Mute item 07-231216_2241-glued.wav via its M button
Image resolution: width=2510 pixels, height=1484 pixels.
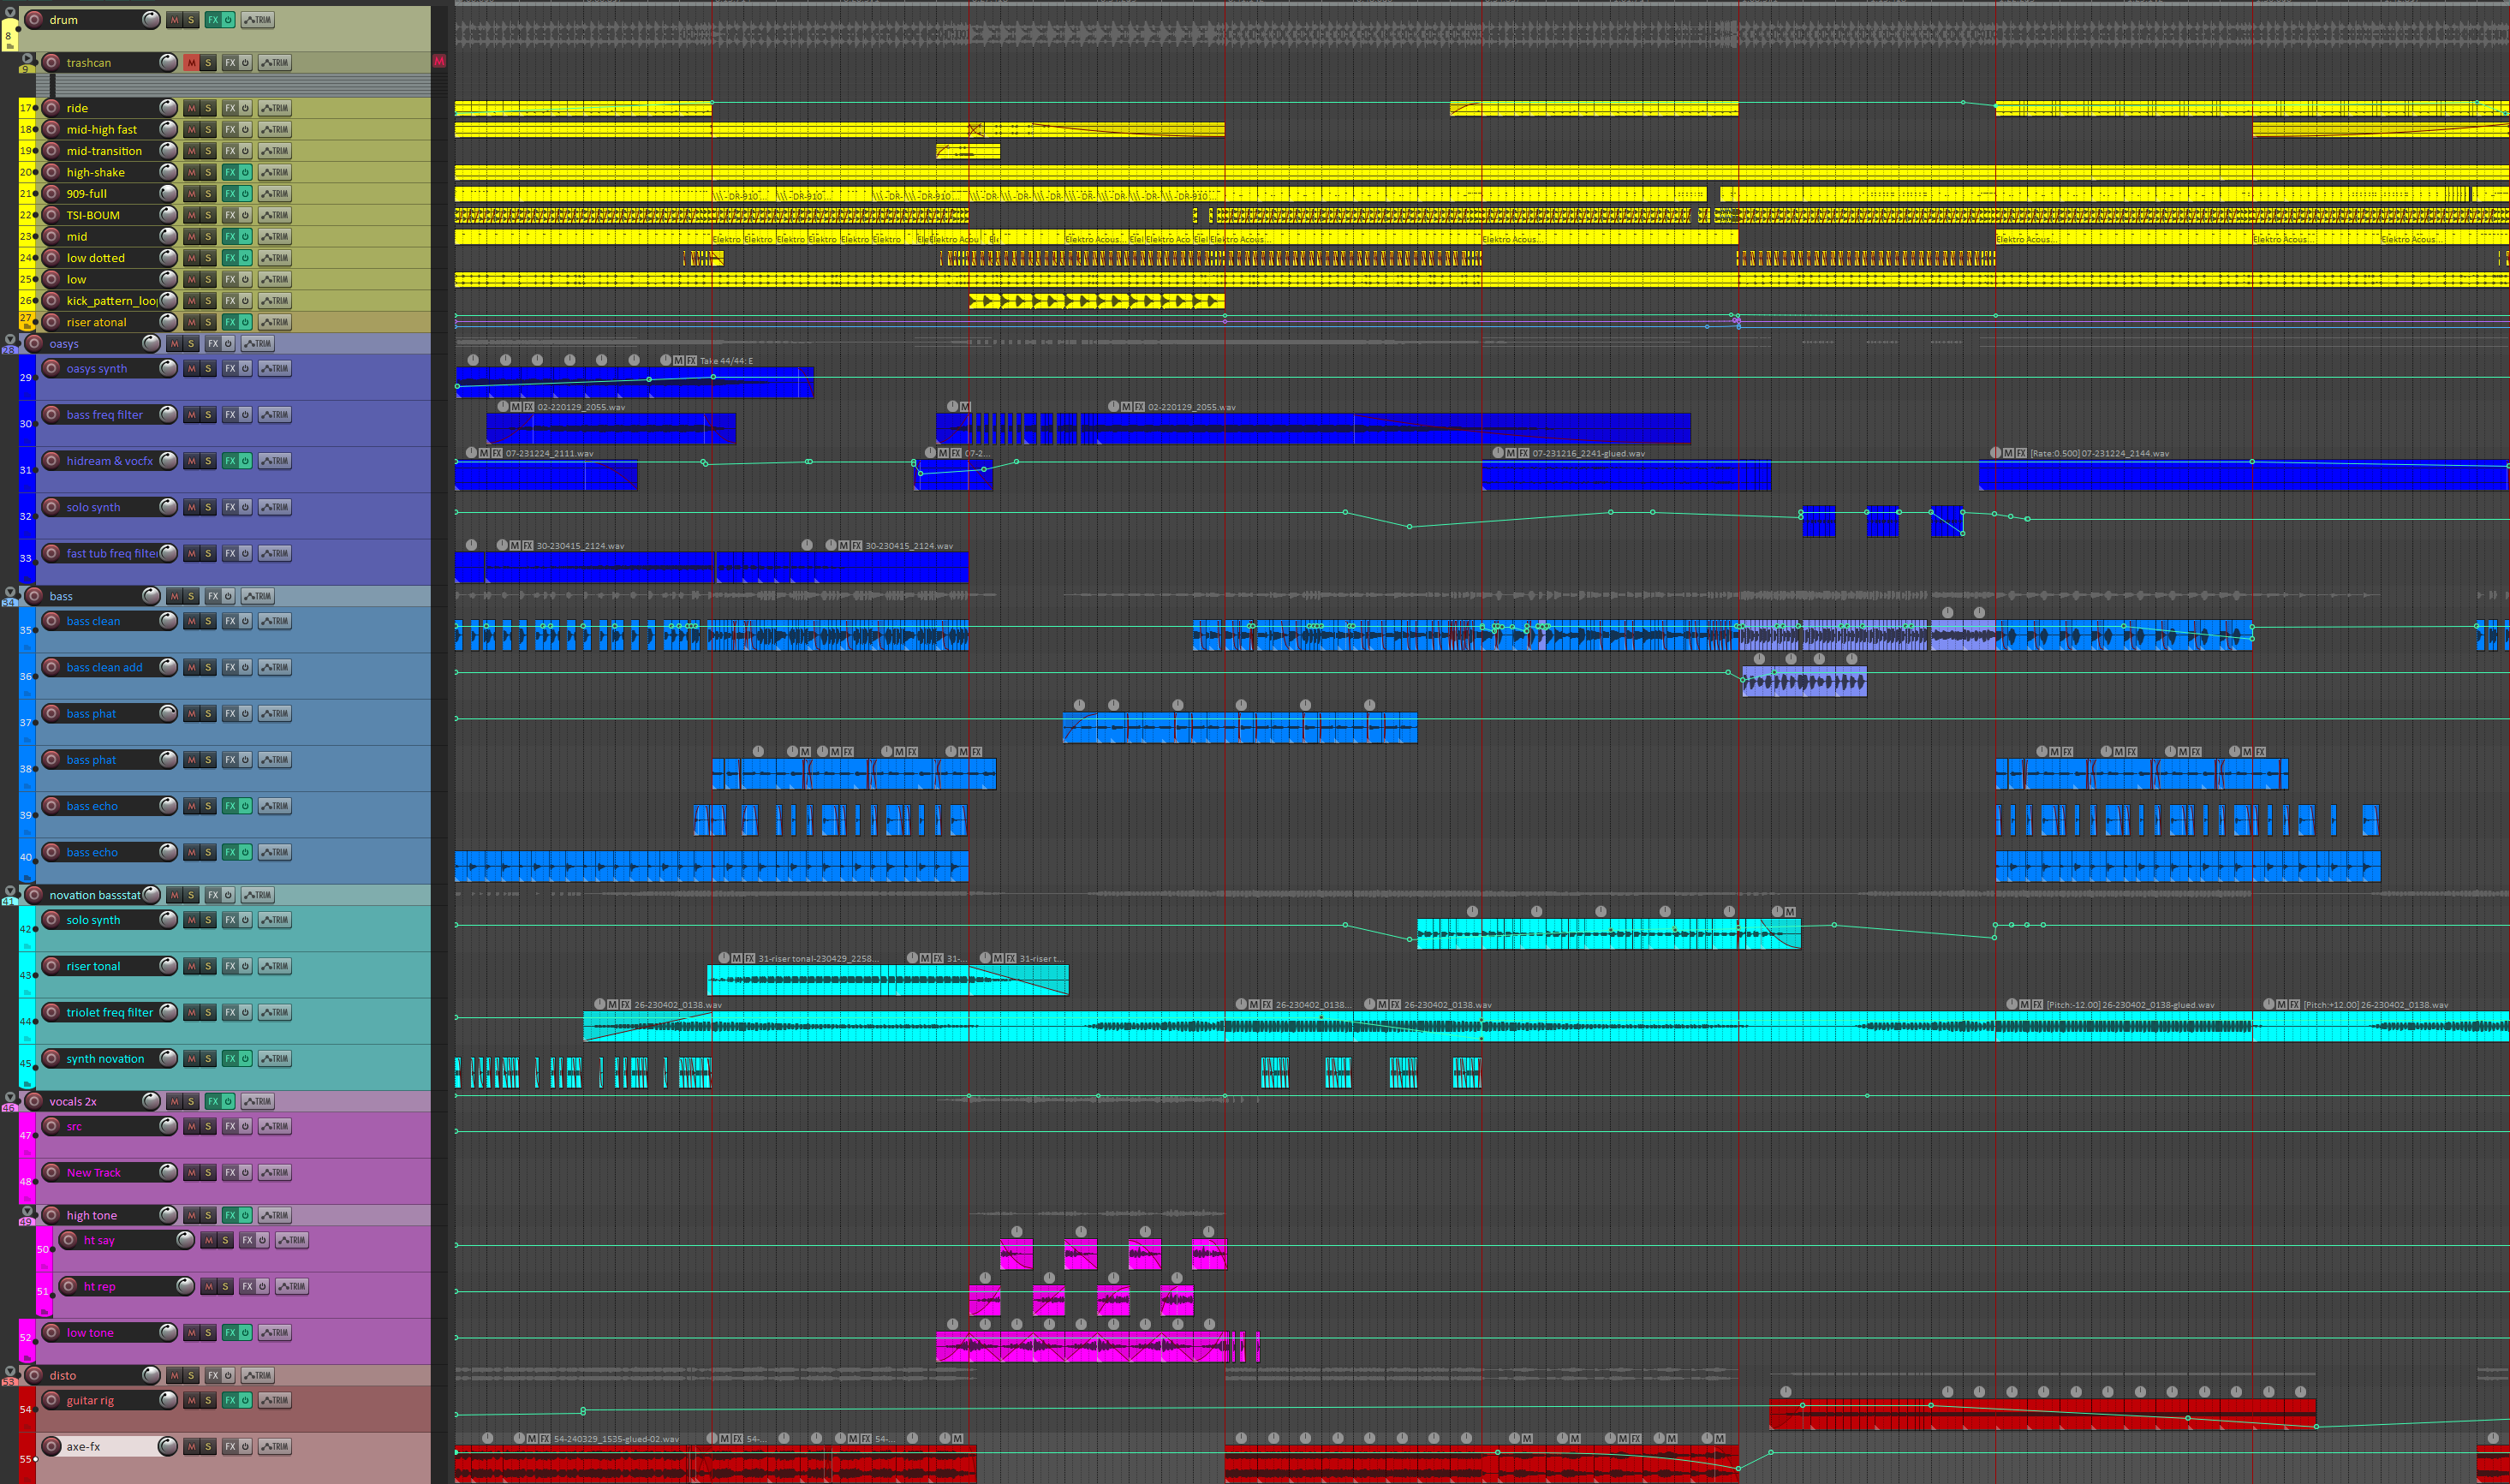click(1511, 453)
